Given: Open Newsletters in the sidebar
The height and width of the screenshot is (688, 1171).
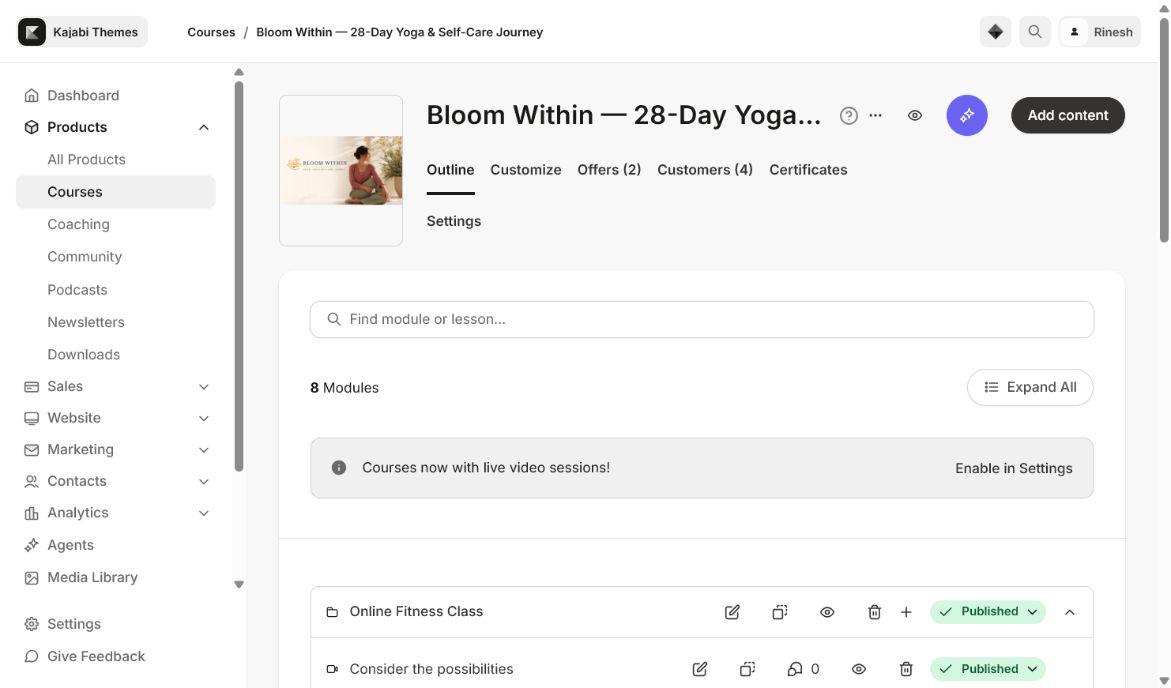Looking at the screenshot, I should tap(86, 323).
